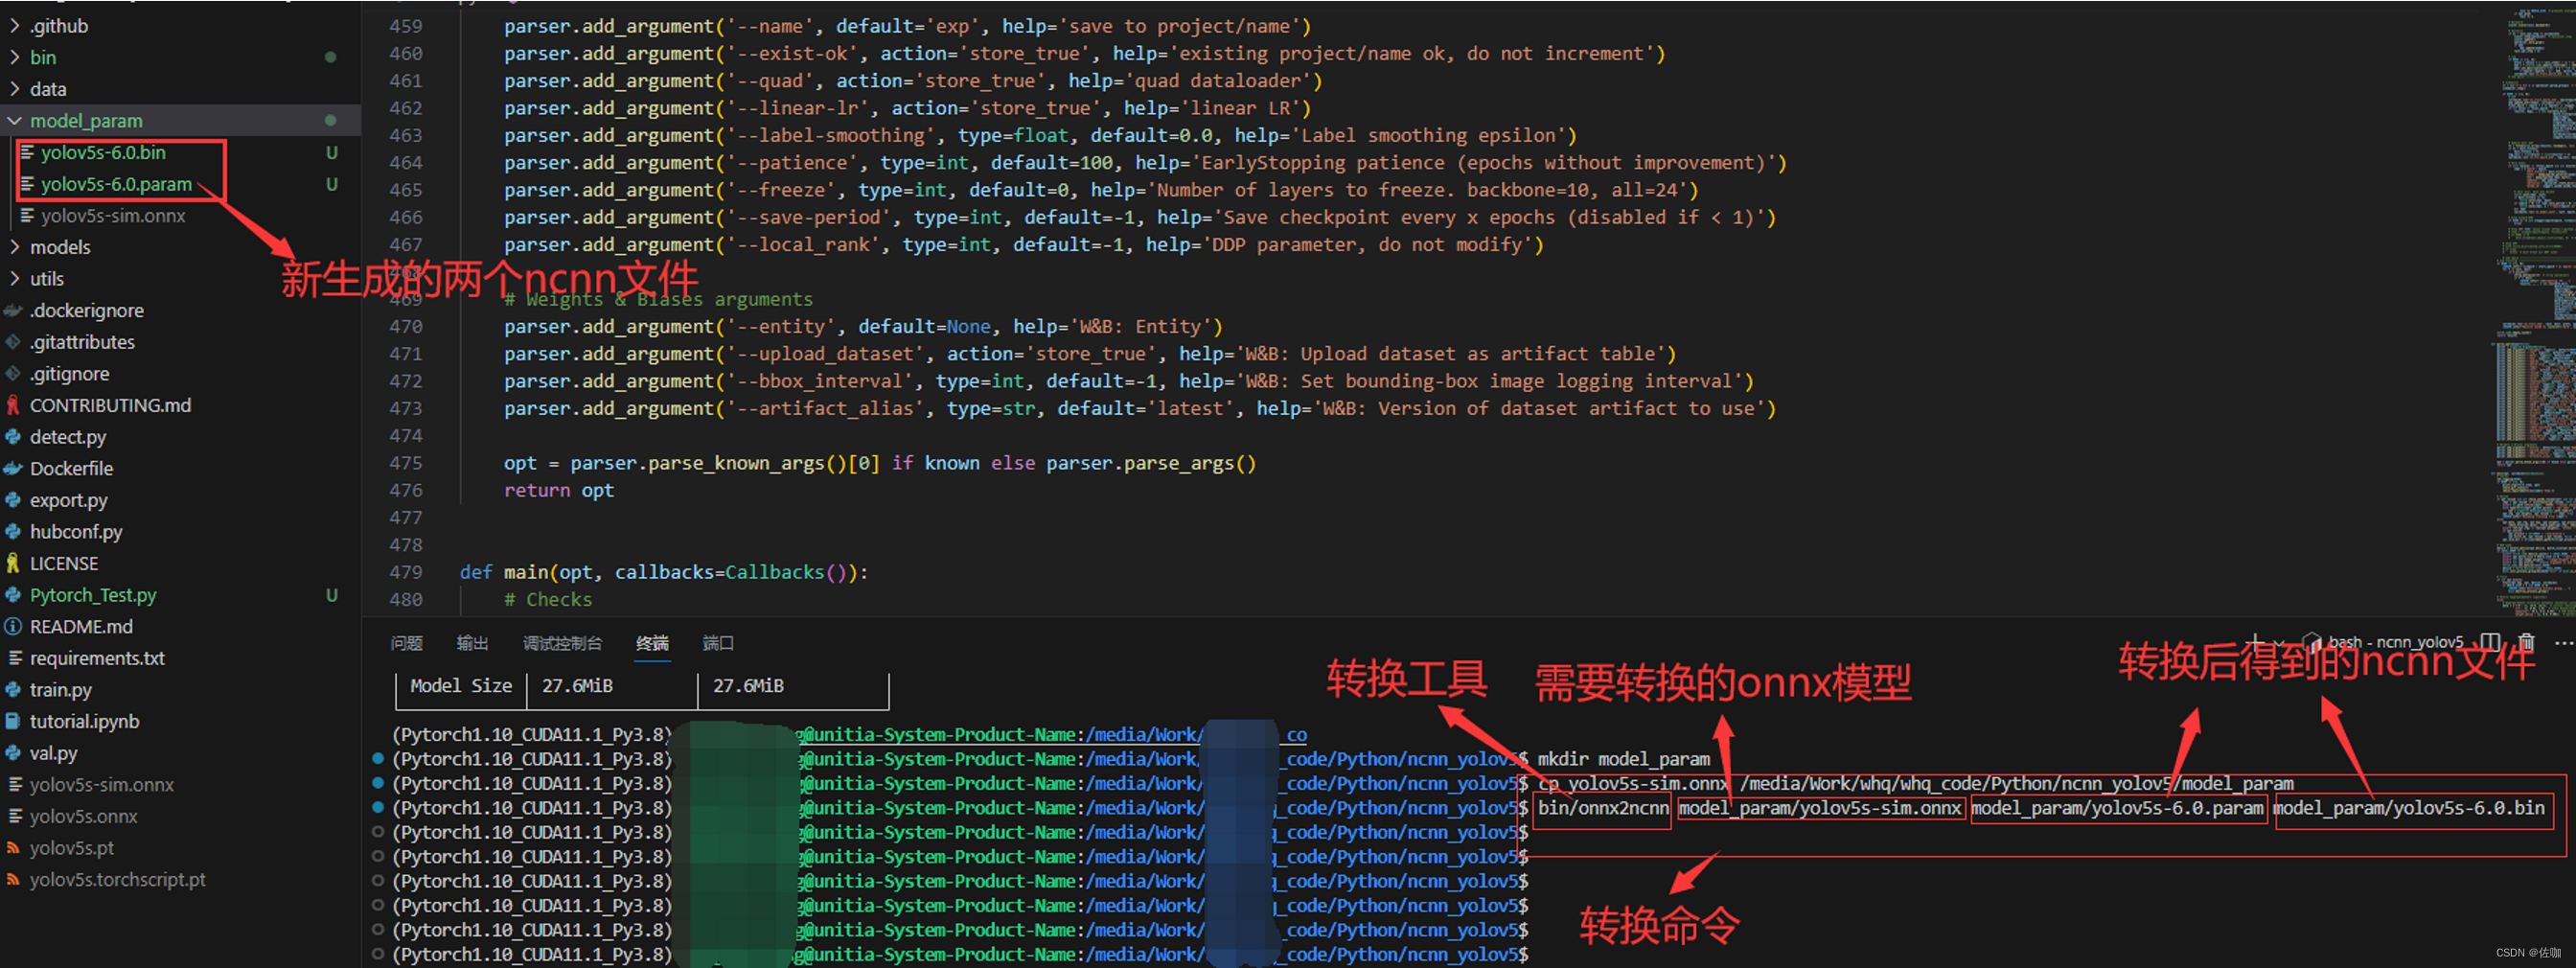Click the README.md info icon
The image size is (2576, 968).
click(13, 627)
